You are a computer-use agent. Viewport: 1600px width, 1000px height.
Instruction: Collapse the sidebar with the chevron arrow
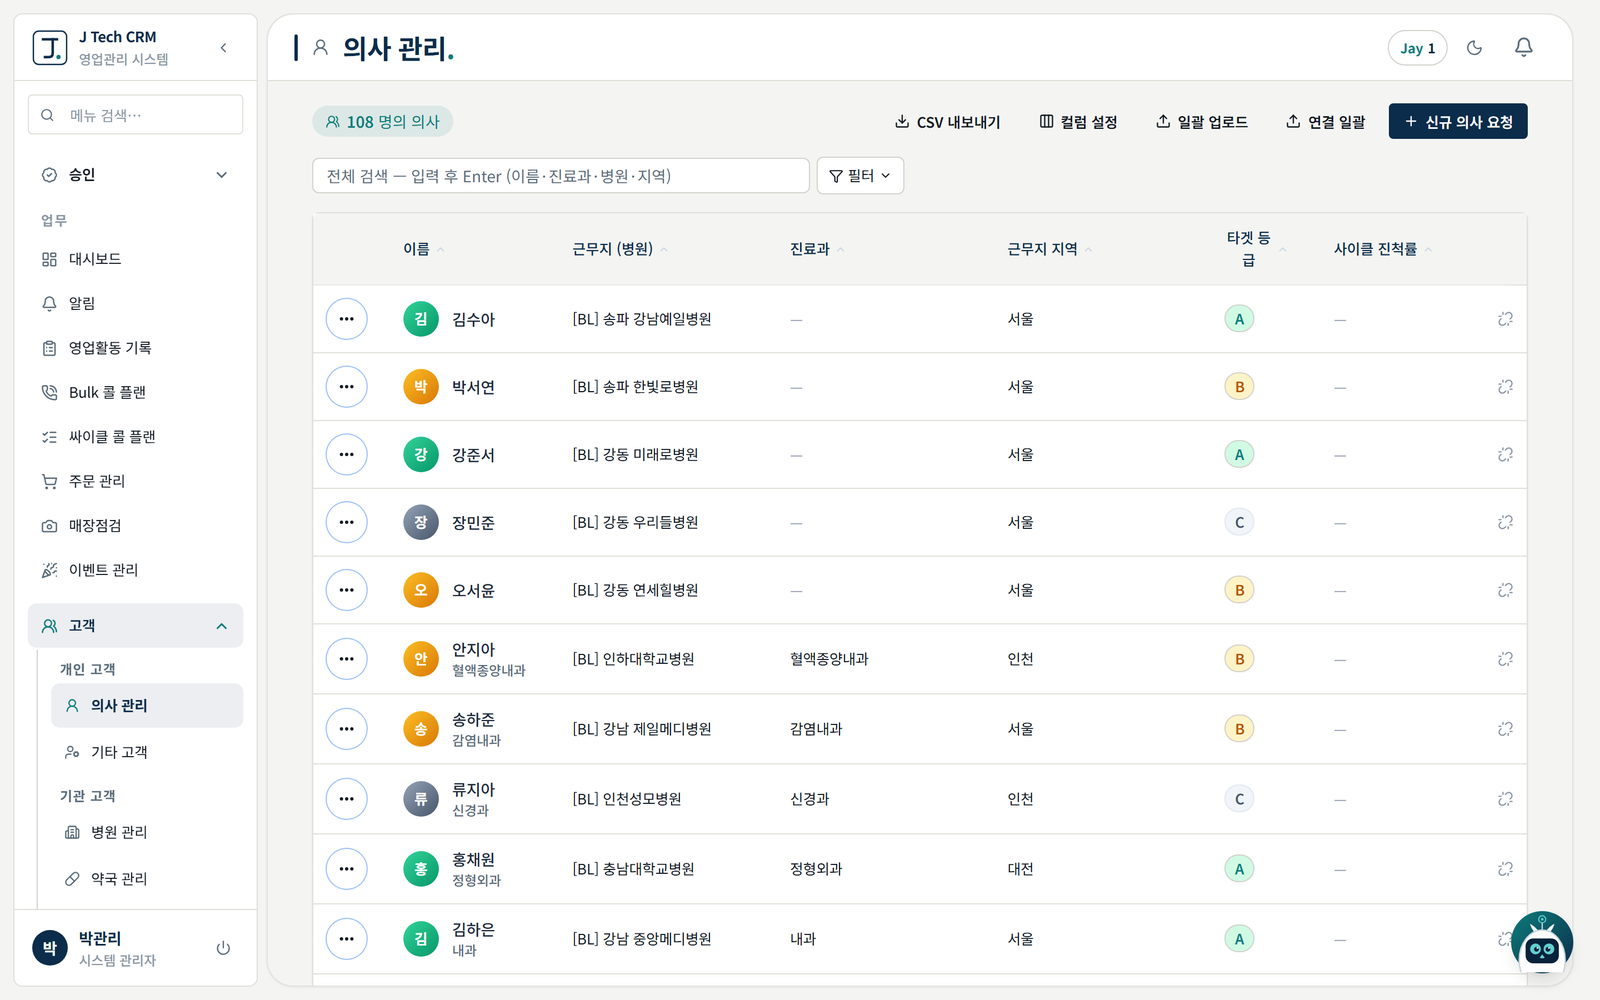[223, 48]
